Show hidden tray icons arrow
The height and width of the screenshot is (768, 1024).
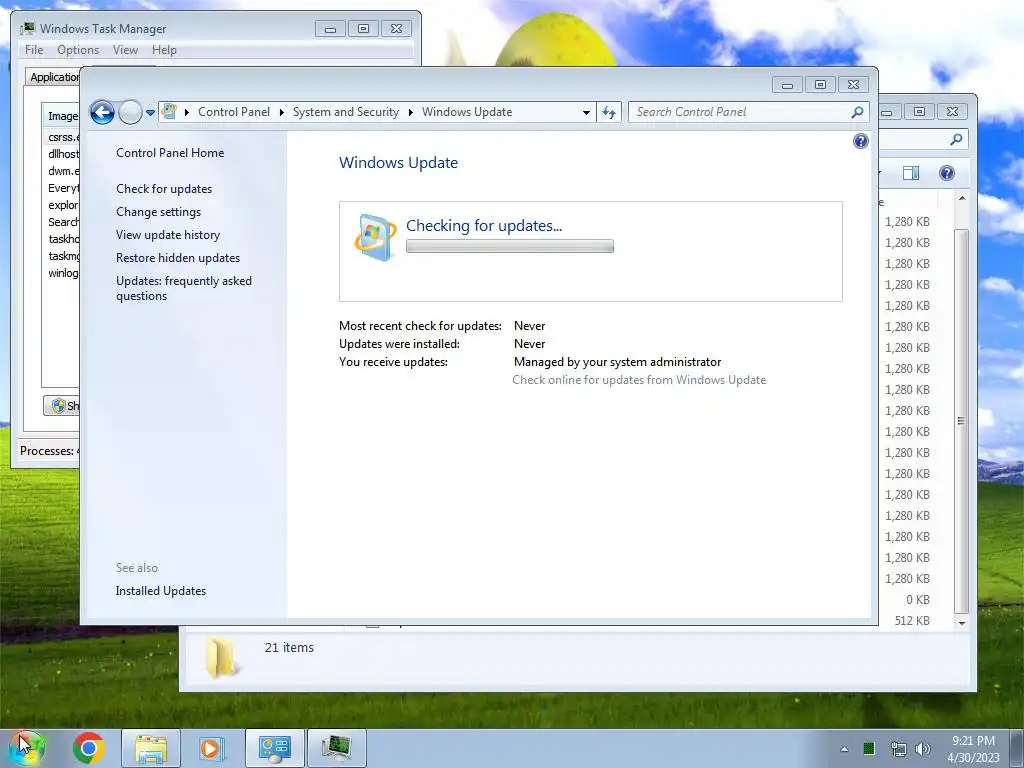844,749
